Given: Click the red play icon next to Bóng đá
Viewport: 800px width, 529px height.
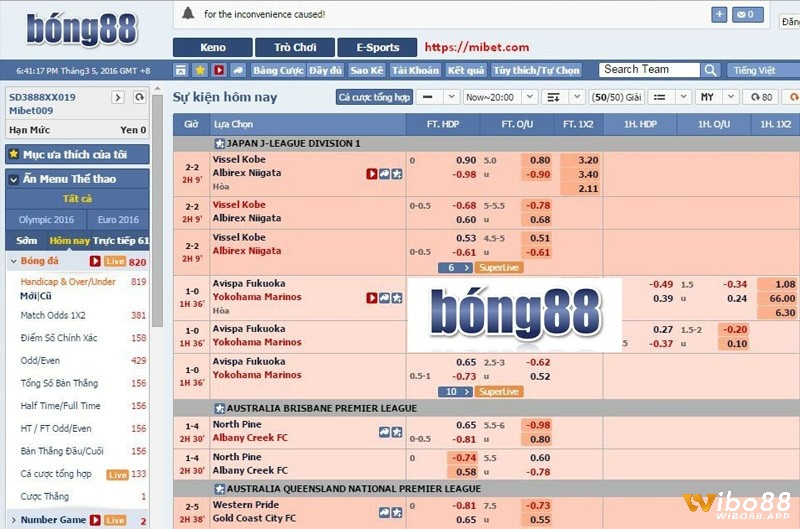Looking at the screenshot, I should tap(95, 261).
